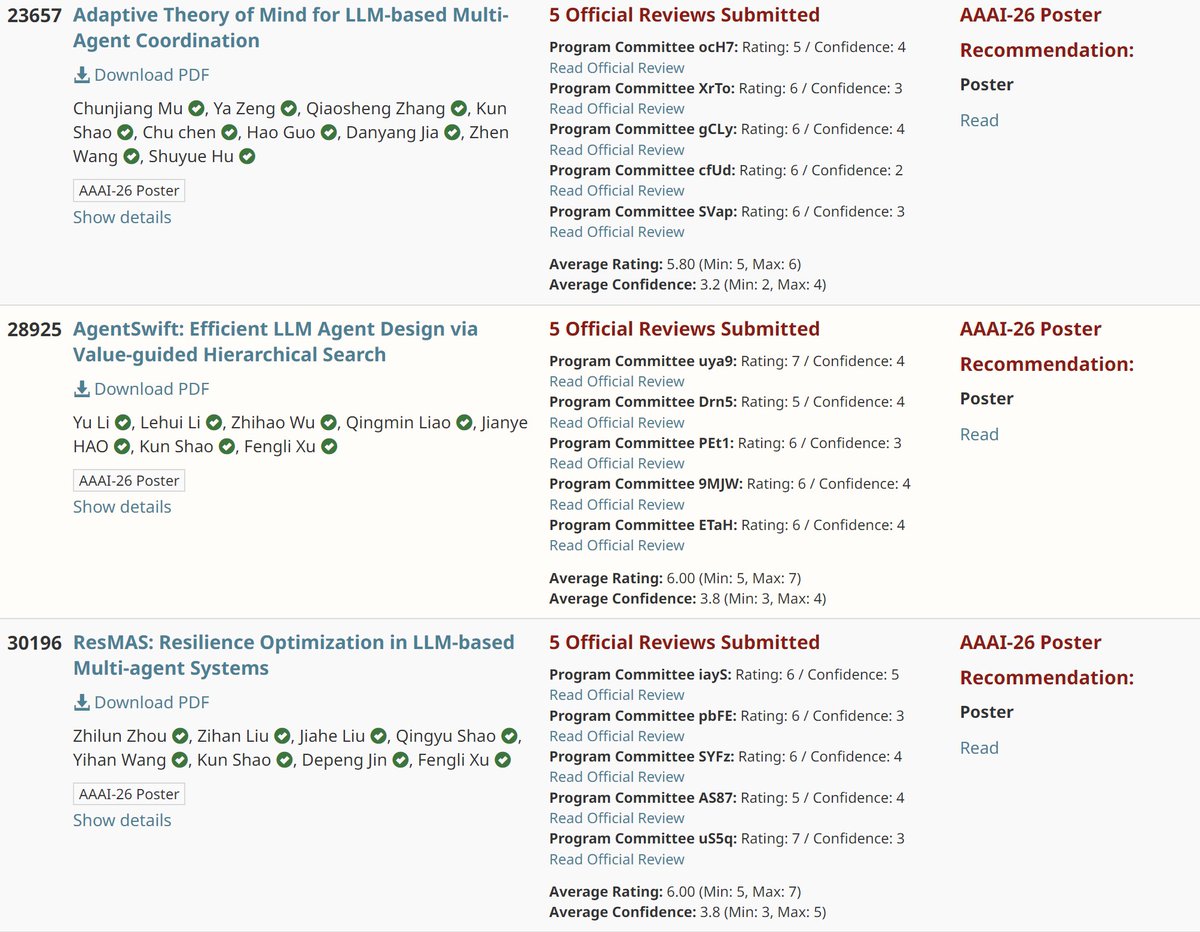This screenshot has width=1200, height=932.
Task: Expand Show details for paper 23657
Action: tap(122, 217)
